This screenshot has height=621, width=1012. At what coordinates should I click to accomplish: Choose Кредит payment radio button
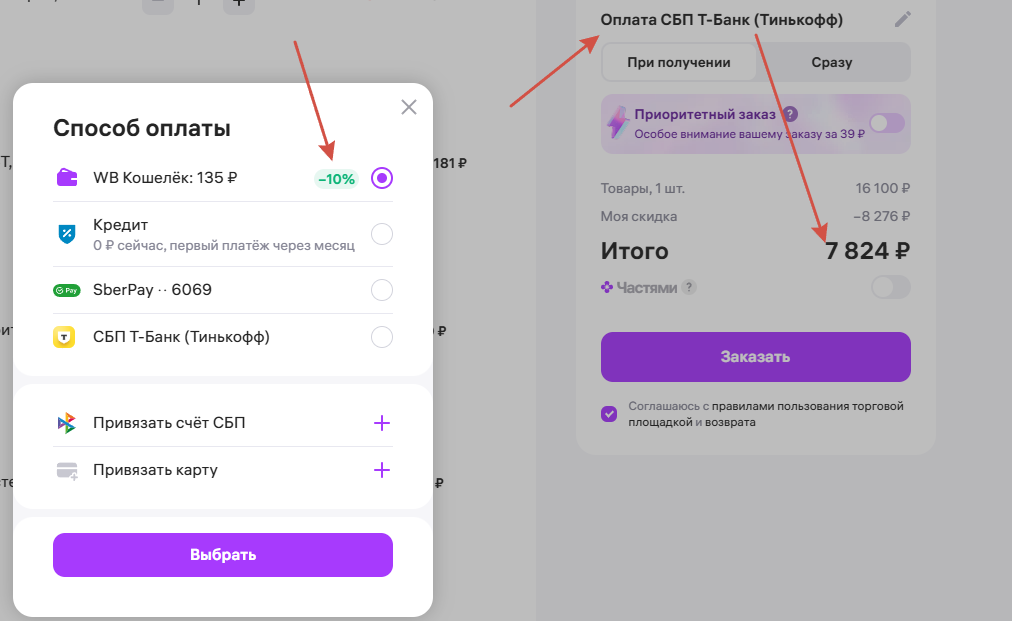tap(381, 234)
